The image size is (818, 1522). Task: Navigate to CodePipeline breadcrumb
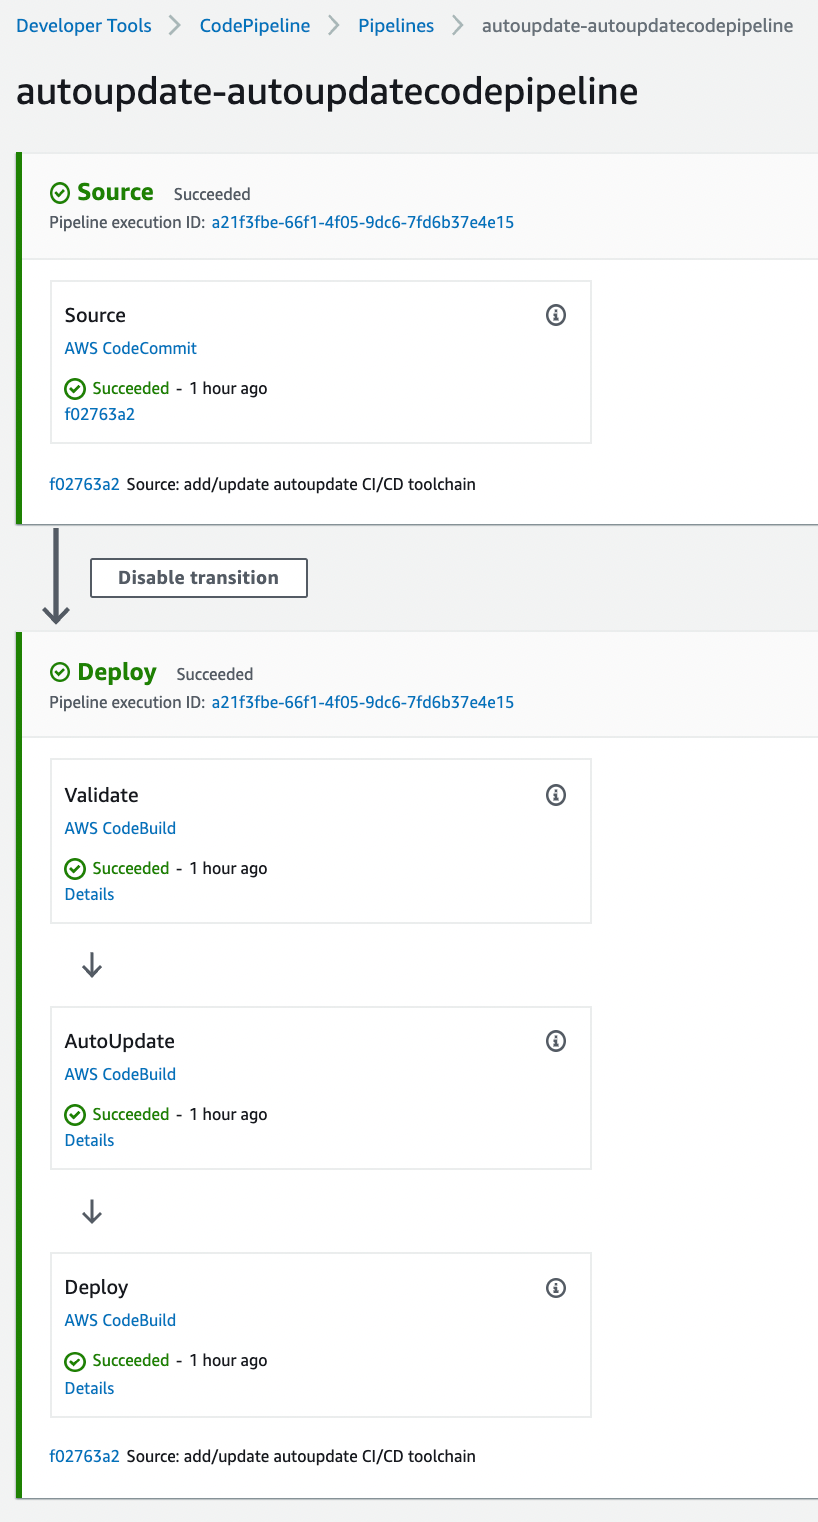coord(255,26)
